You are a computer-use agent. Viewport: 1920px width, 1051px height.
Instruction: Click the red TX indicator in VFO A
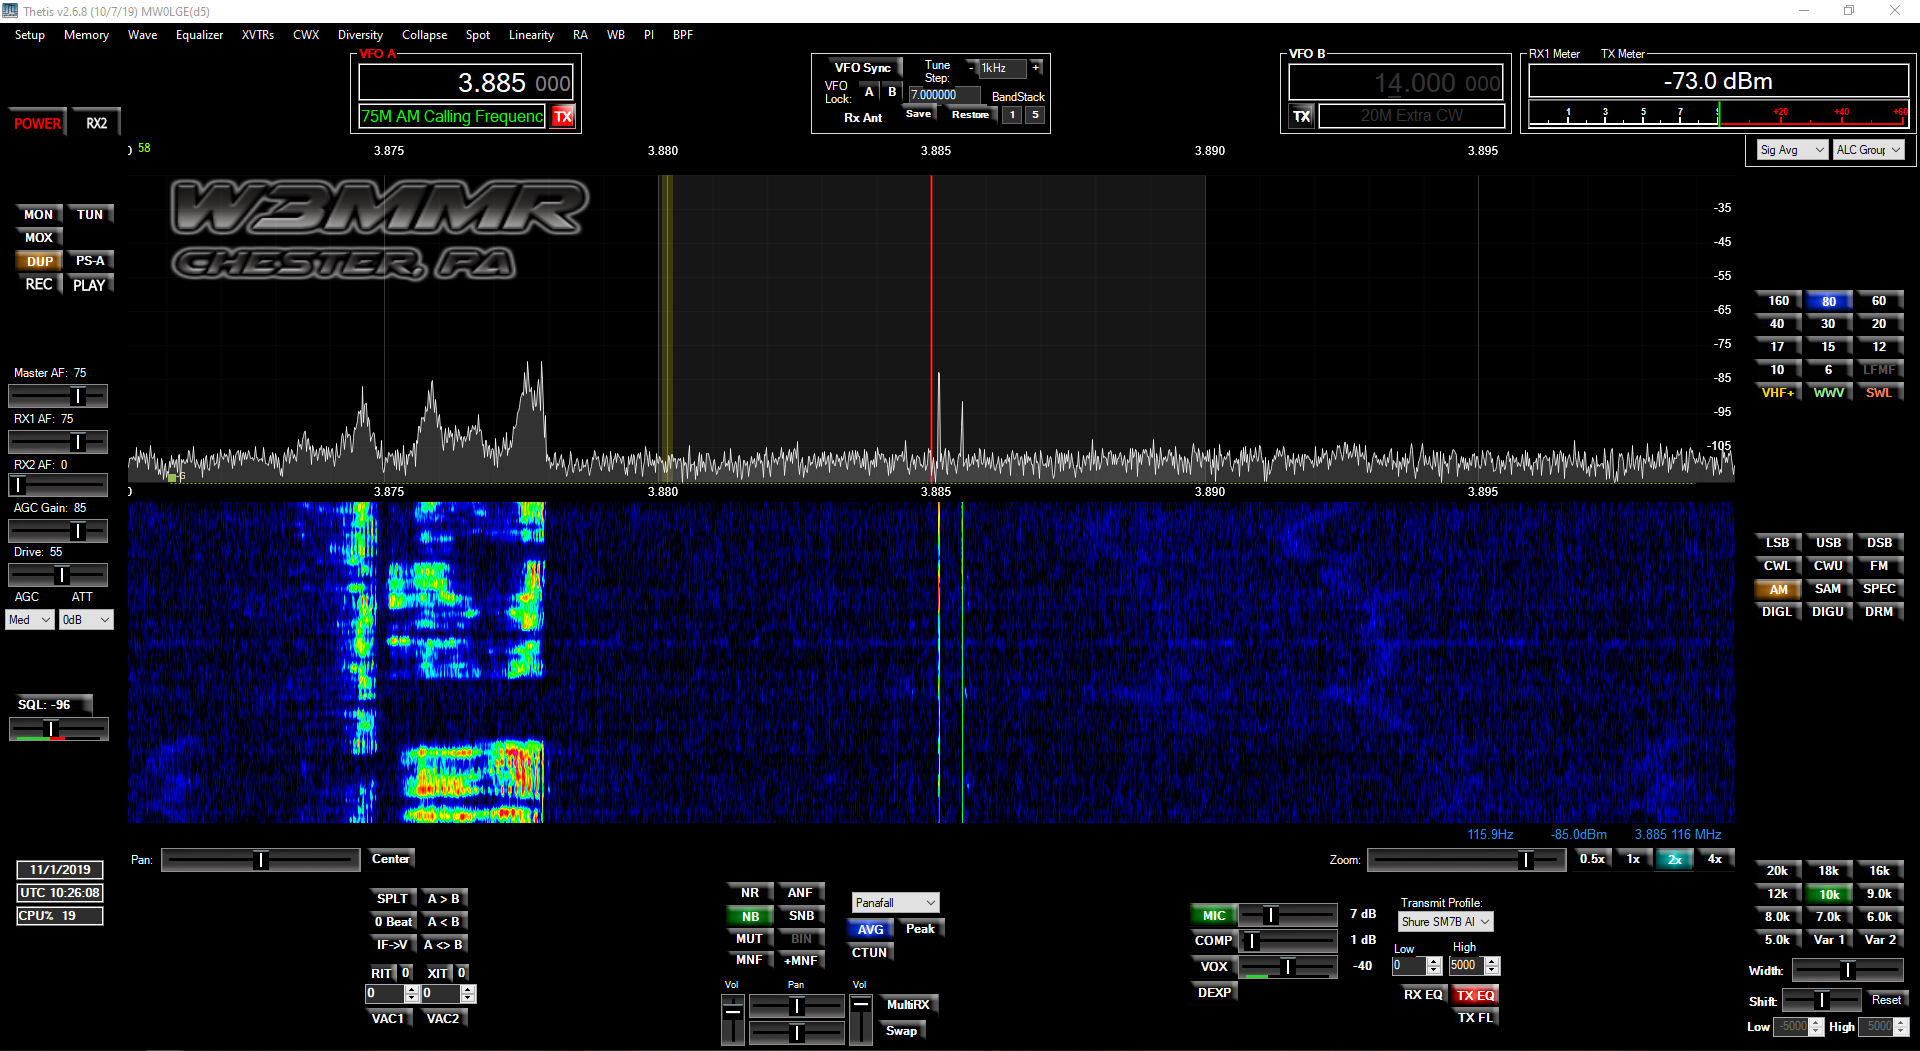[x=563, y=117]
